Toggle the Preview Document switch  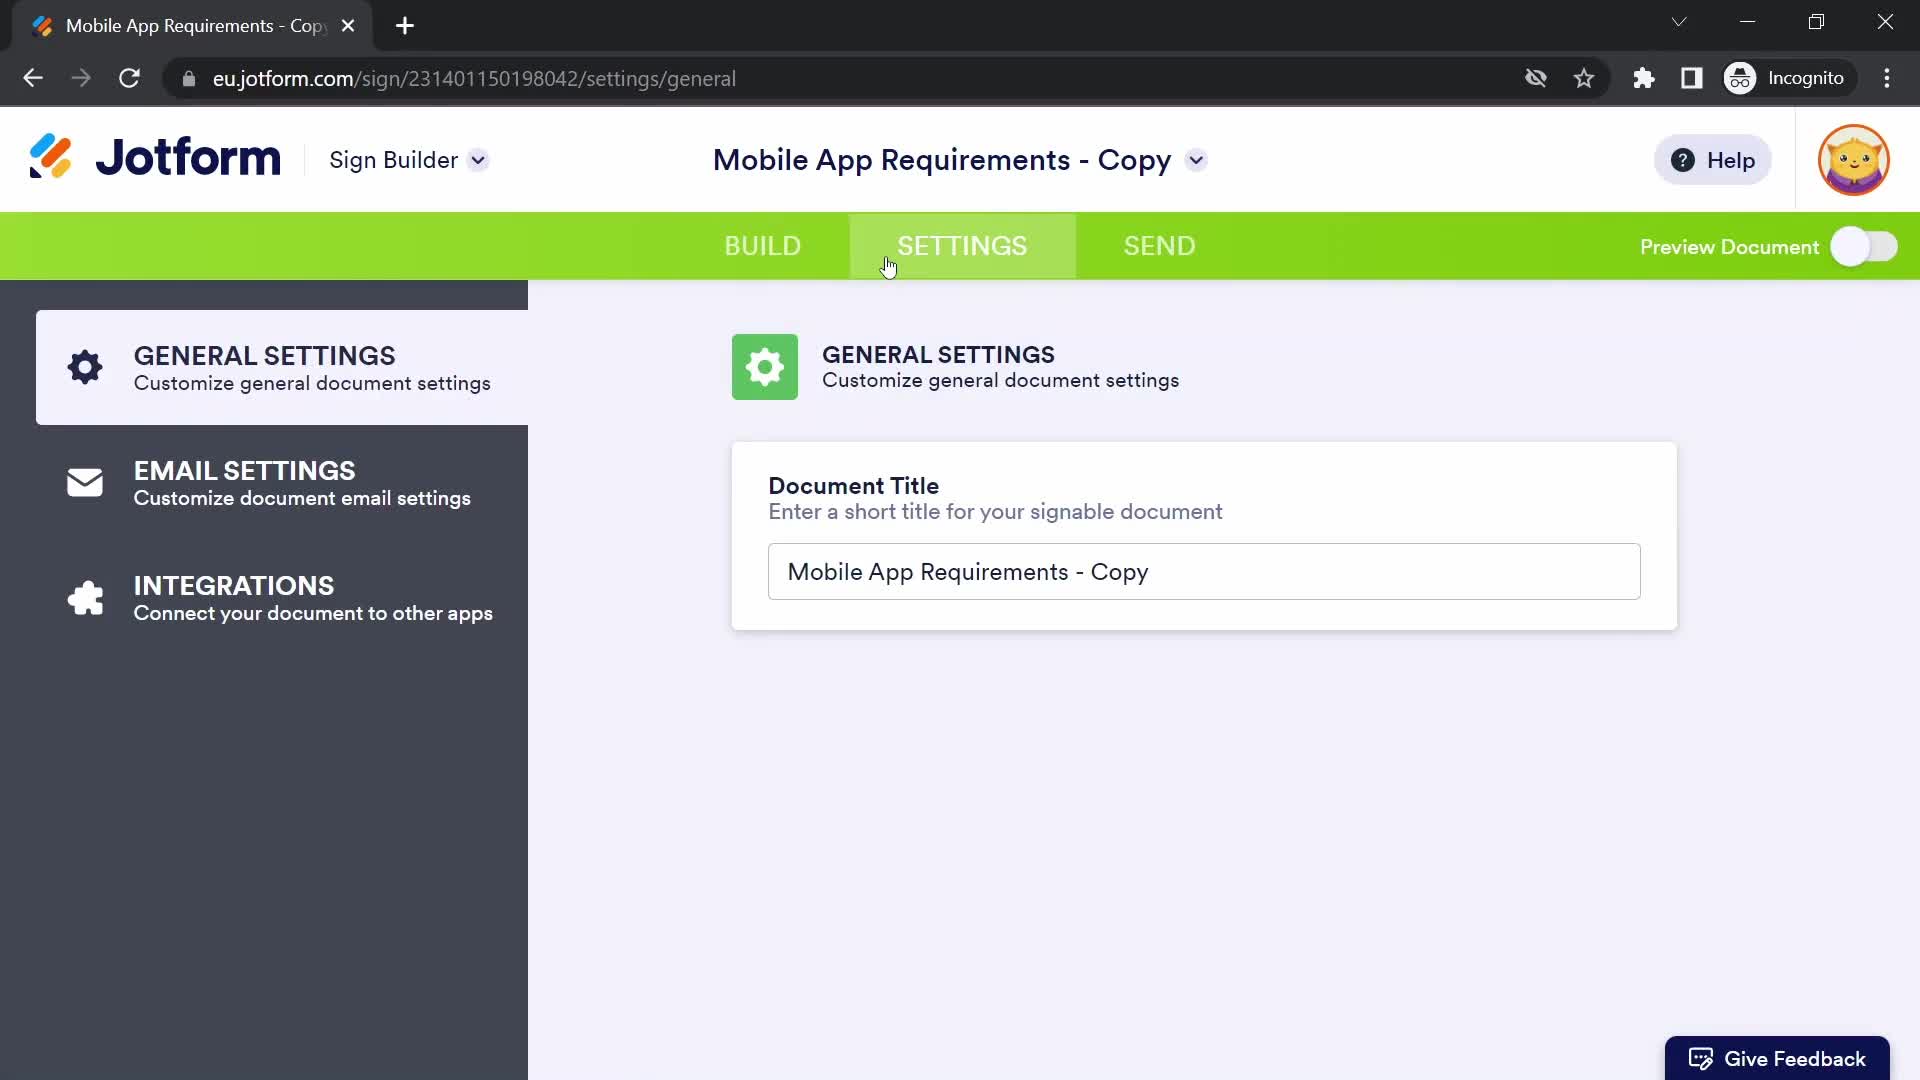[1864, 247]
